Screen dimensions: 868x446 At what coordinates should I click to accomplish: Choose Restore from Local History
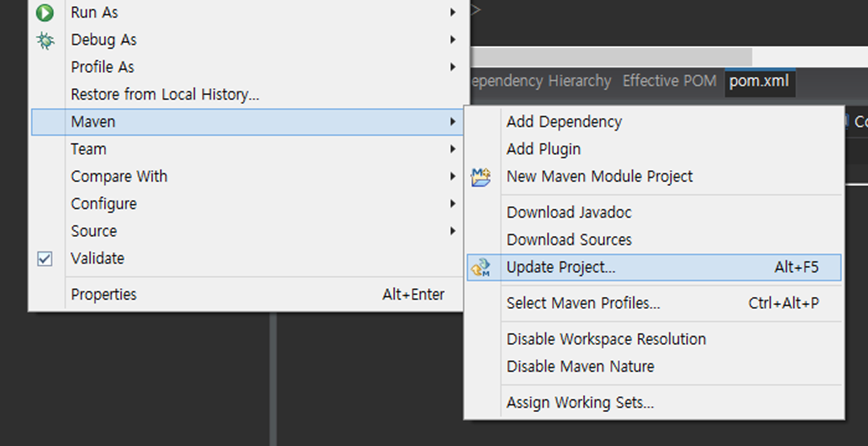pos(247,95)
